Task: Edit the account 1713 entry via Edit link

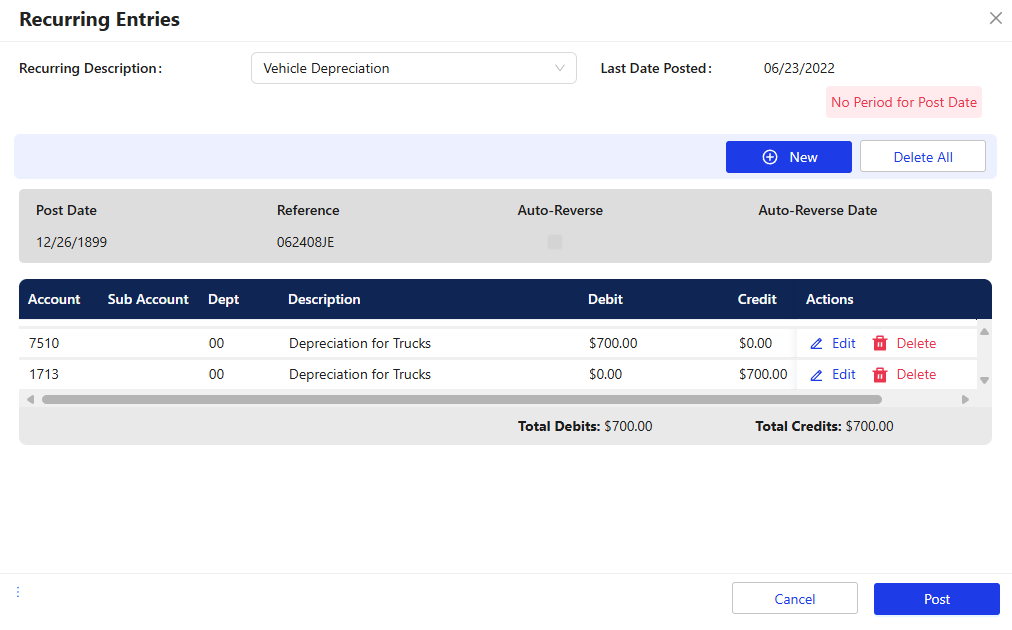Action: (x=844, y=374)
